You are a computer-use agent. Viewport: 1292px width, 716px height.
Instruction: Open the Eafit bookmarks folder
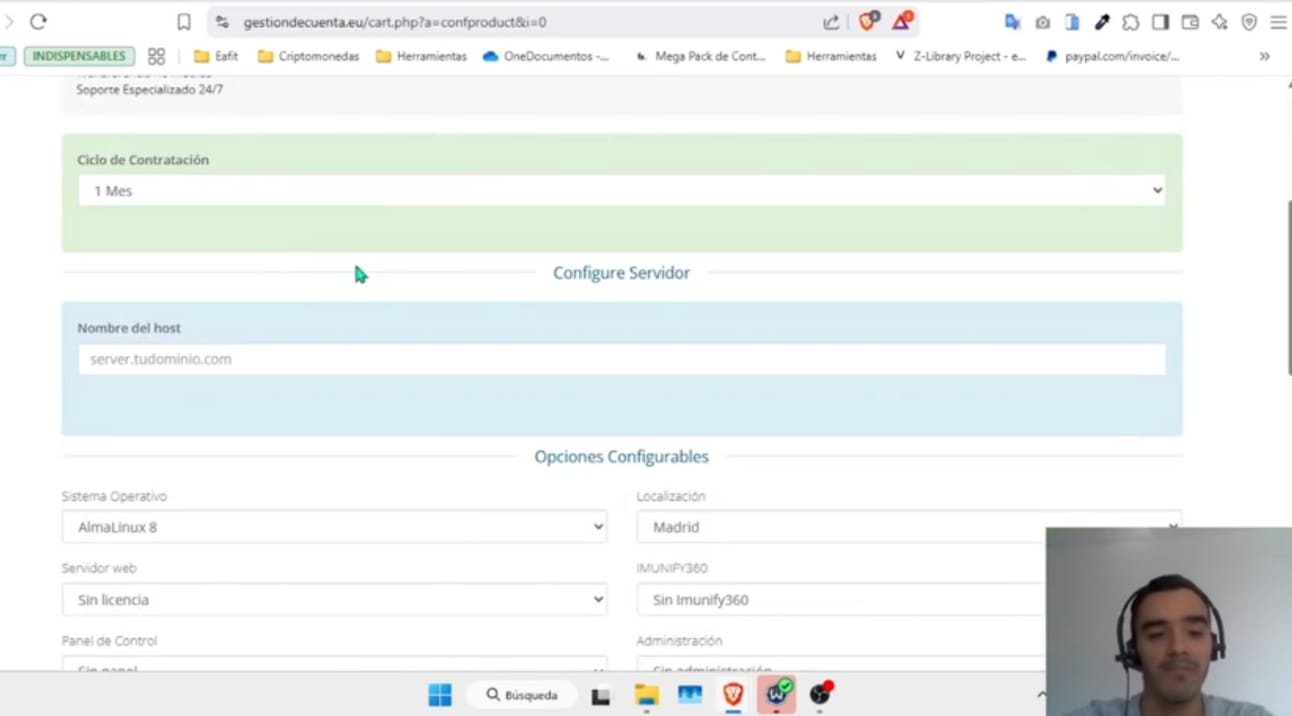pos(216,56)
